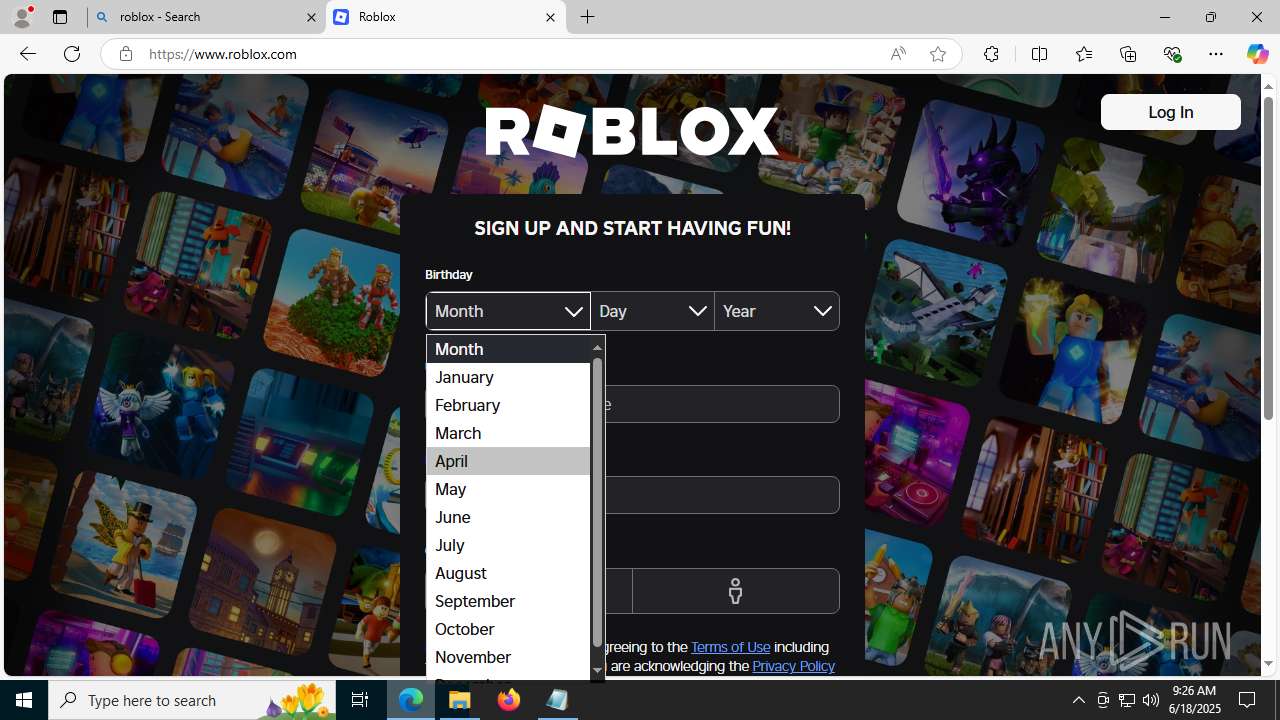Viewport: 1280px width, 720px height.
Task: Choose May from month list
Action: coord(508,489)
